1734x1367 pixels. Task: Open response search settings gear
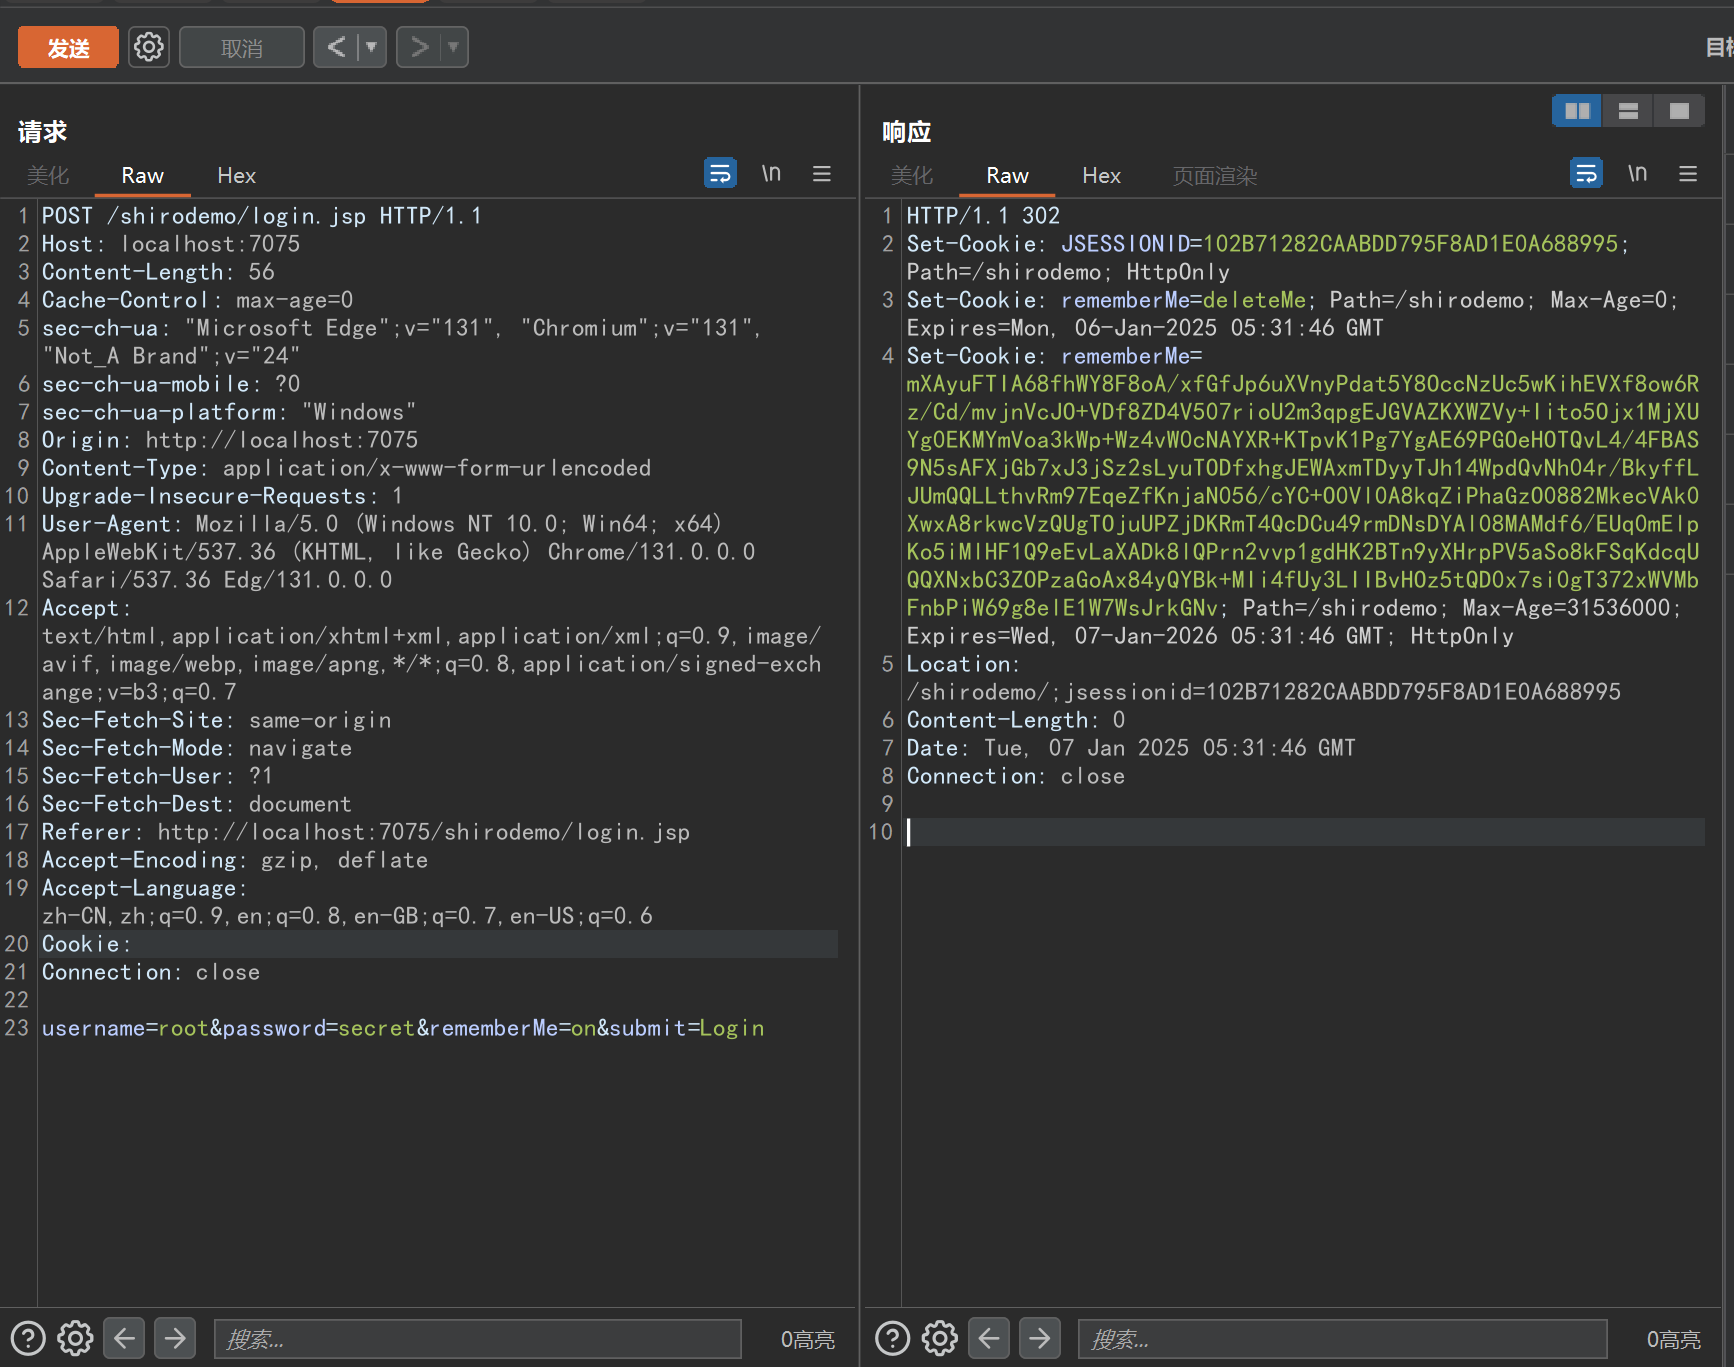tap(940, 1337)
